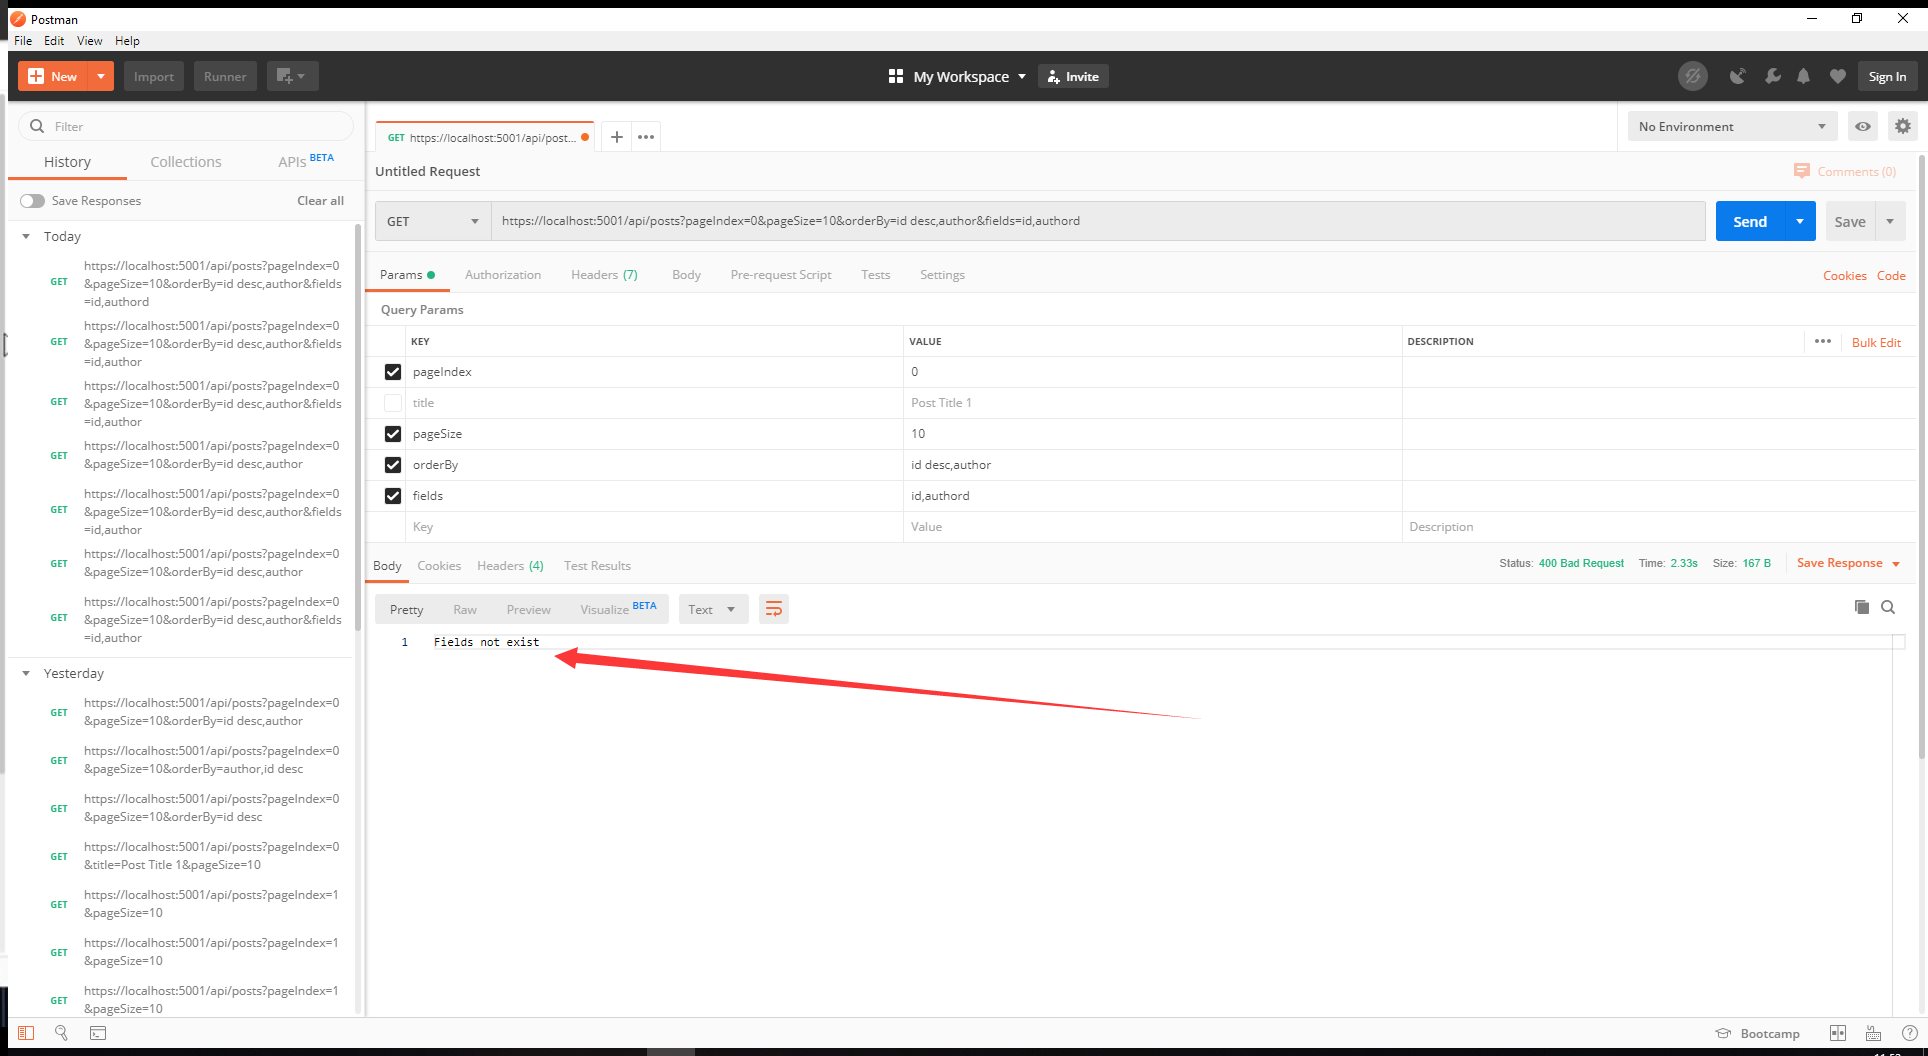Viewport: 1928px width, 1056px height.
Task: Open the Text response format dropdown
Action: (713, 609)
